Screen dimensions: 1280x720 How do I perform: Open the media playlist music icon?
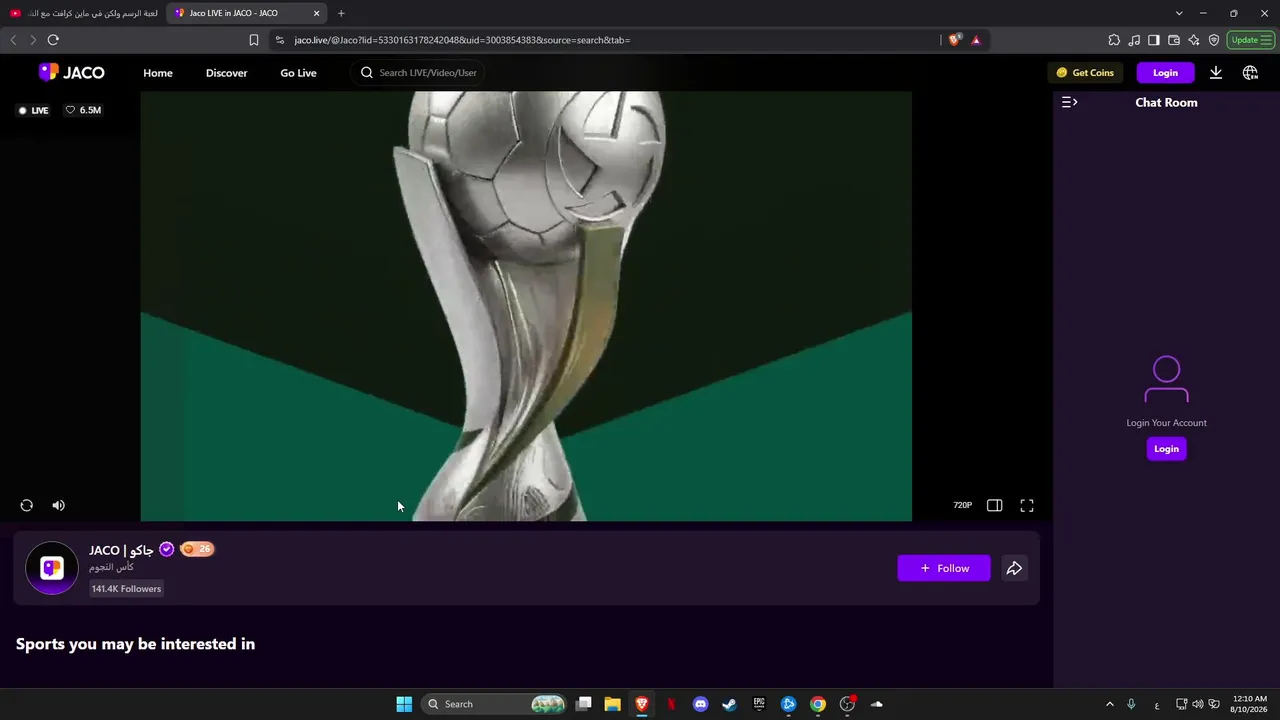(1134, 40)
